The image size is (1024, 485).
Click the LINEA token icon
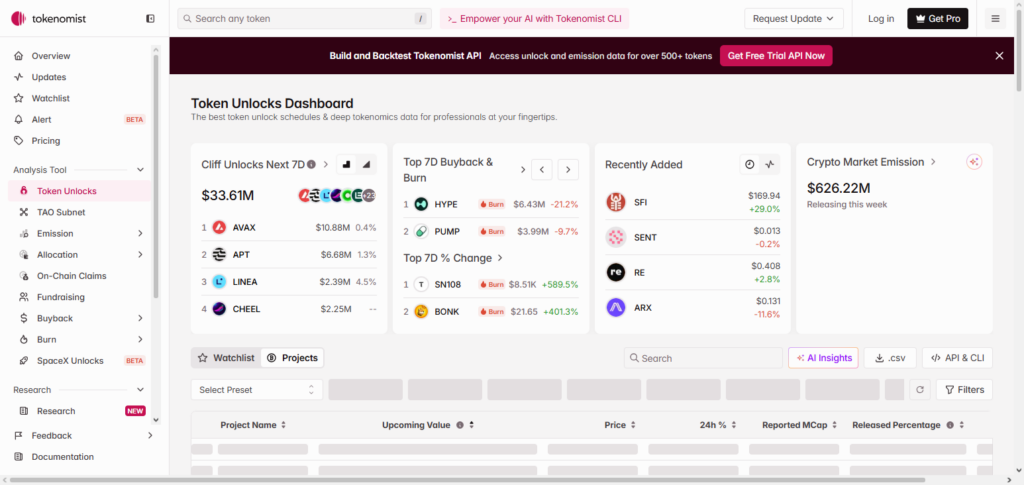(x=219, y=282)
